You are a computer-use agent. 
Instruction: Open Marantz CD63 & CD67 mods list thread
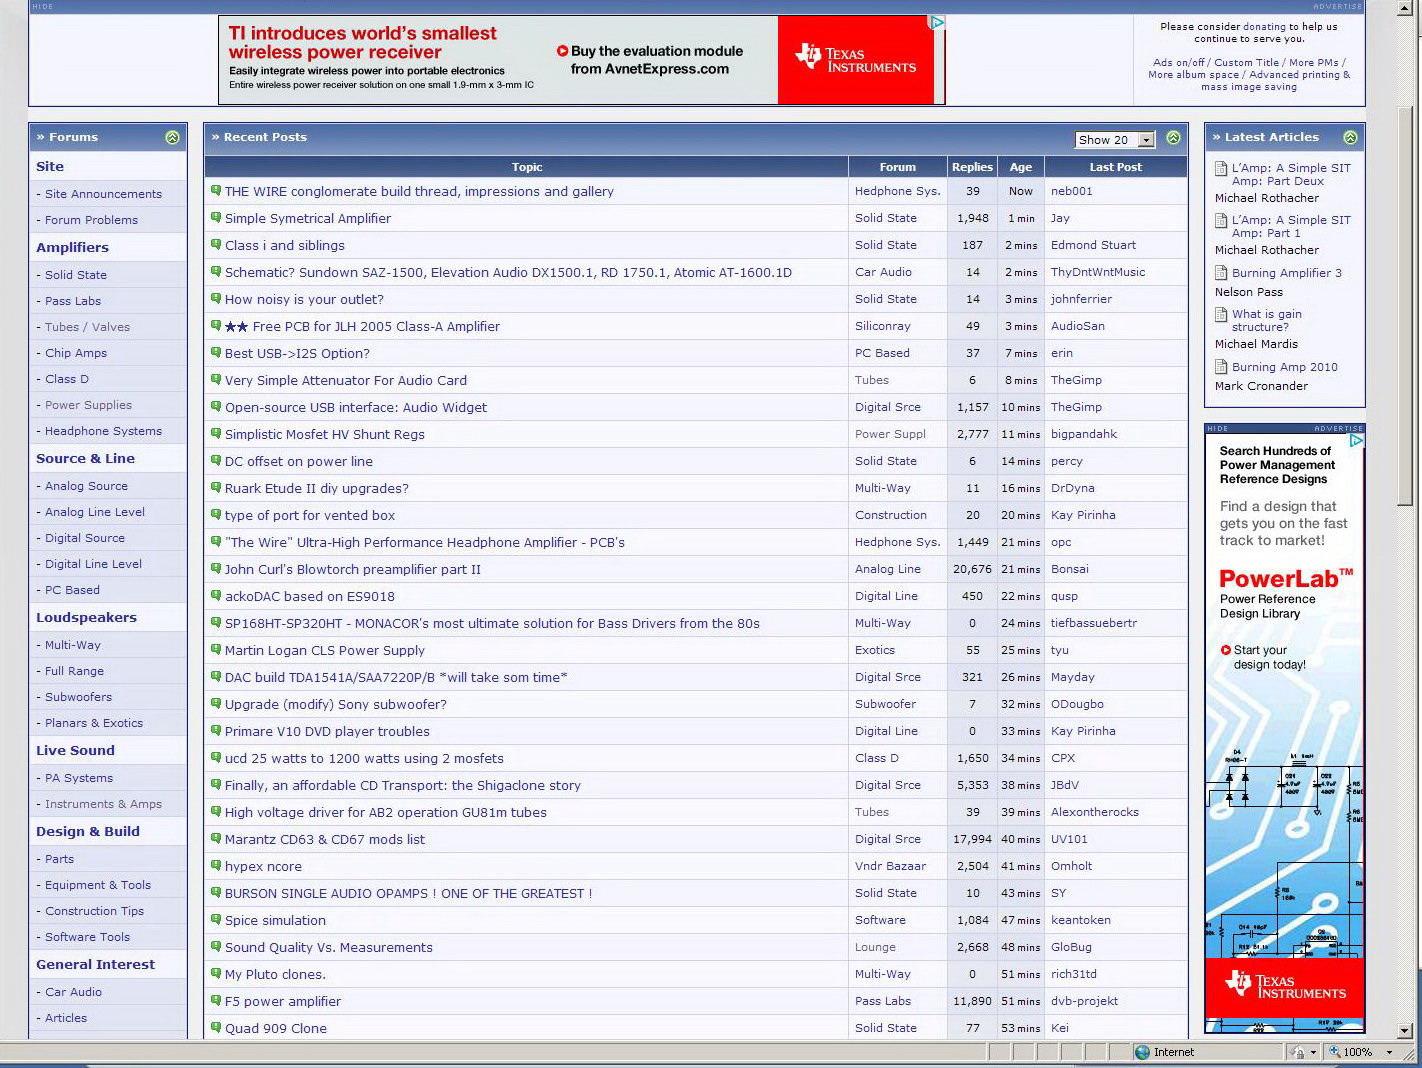tap(325, 839)
